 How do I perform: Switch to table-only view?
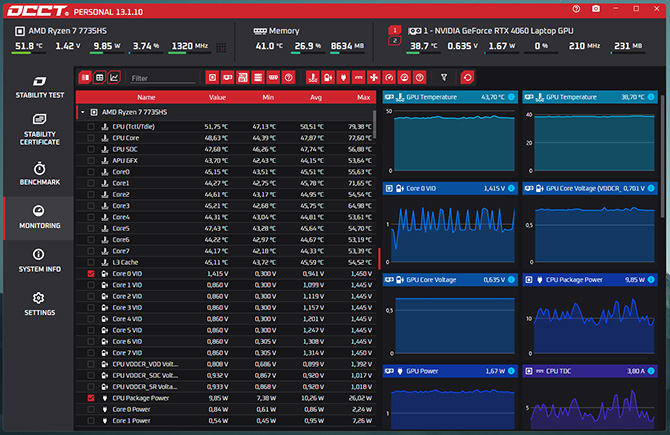click(x=100, y=77)
